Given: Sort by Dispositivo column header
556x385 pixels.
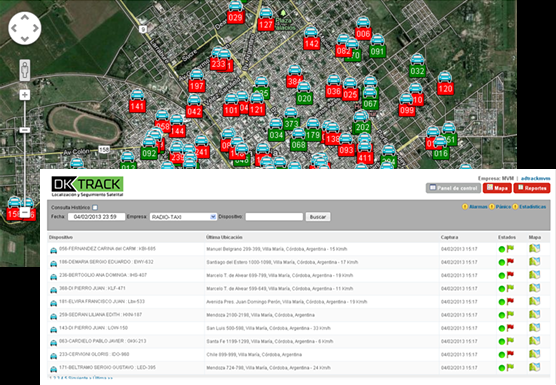Looking at the screenshot, I should [x=61, y=237].
